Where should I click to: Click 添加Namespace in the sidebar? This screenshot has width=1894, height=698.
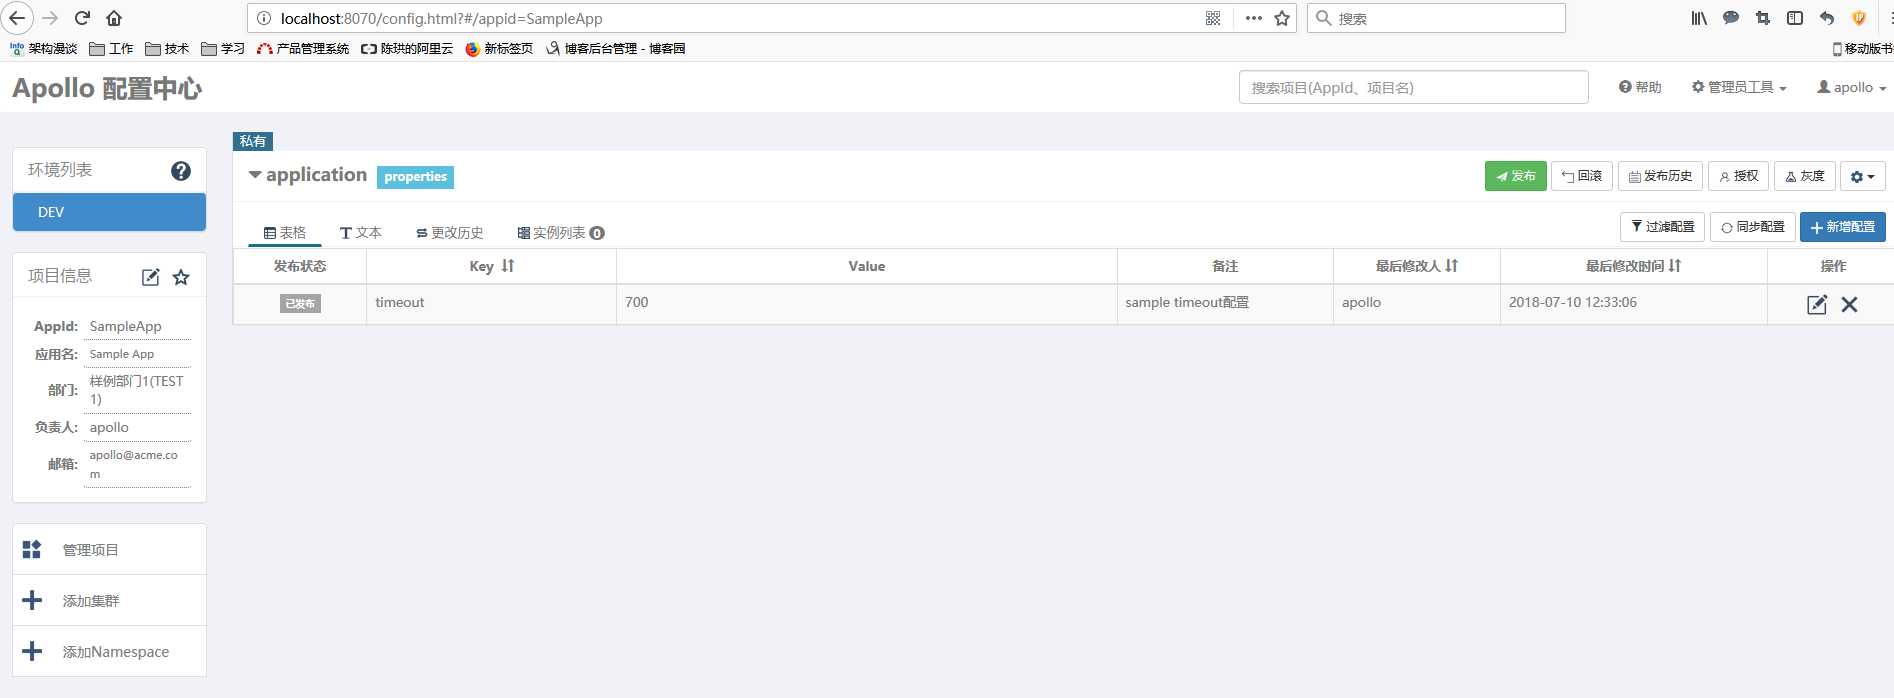click(x=109, y=652)
